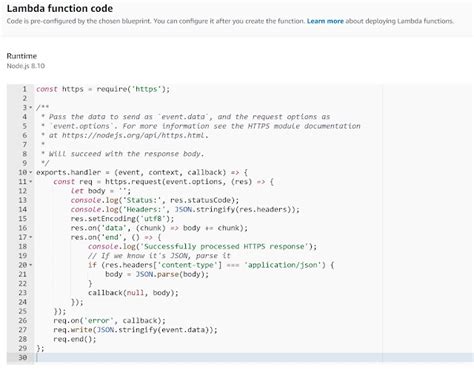
Task: Collapse the https.request fold on line 11
Action: (x=31, y=182)
